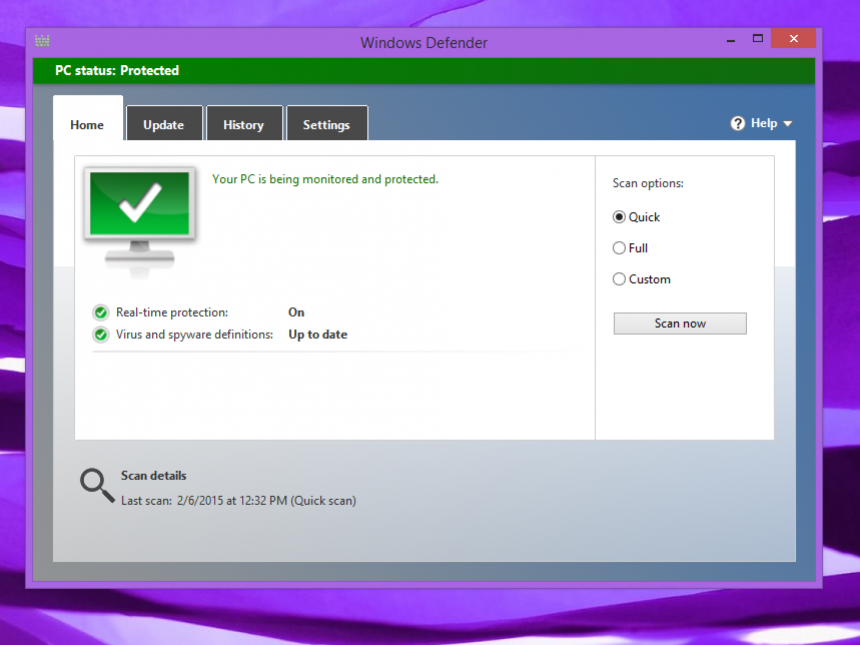
Task: Click the Help question mark icon
Action: coord(738,123)
